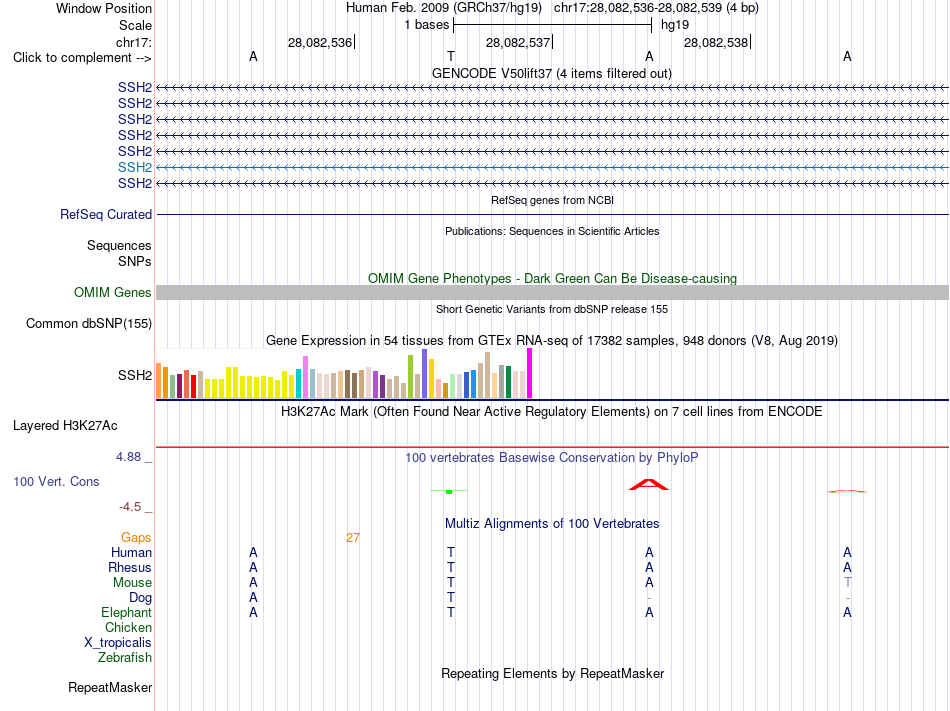
Task: Click the Layered H3K27Ac track label
Action: tap(65, 426)
